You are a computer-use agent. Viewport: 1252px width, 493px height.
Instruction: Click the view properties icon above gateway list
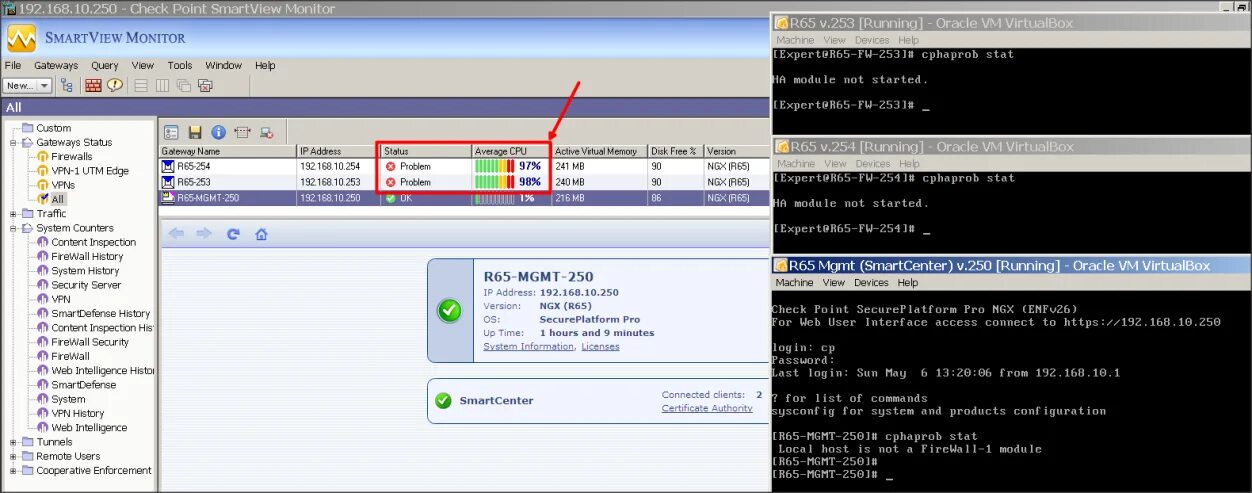point(171,132)
